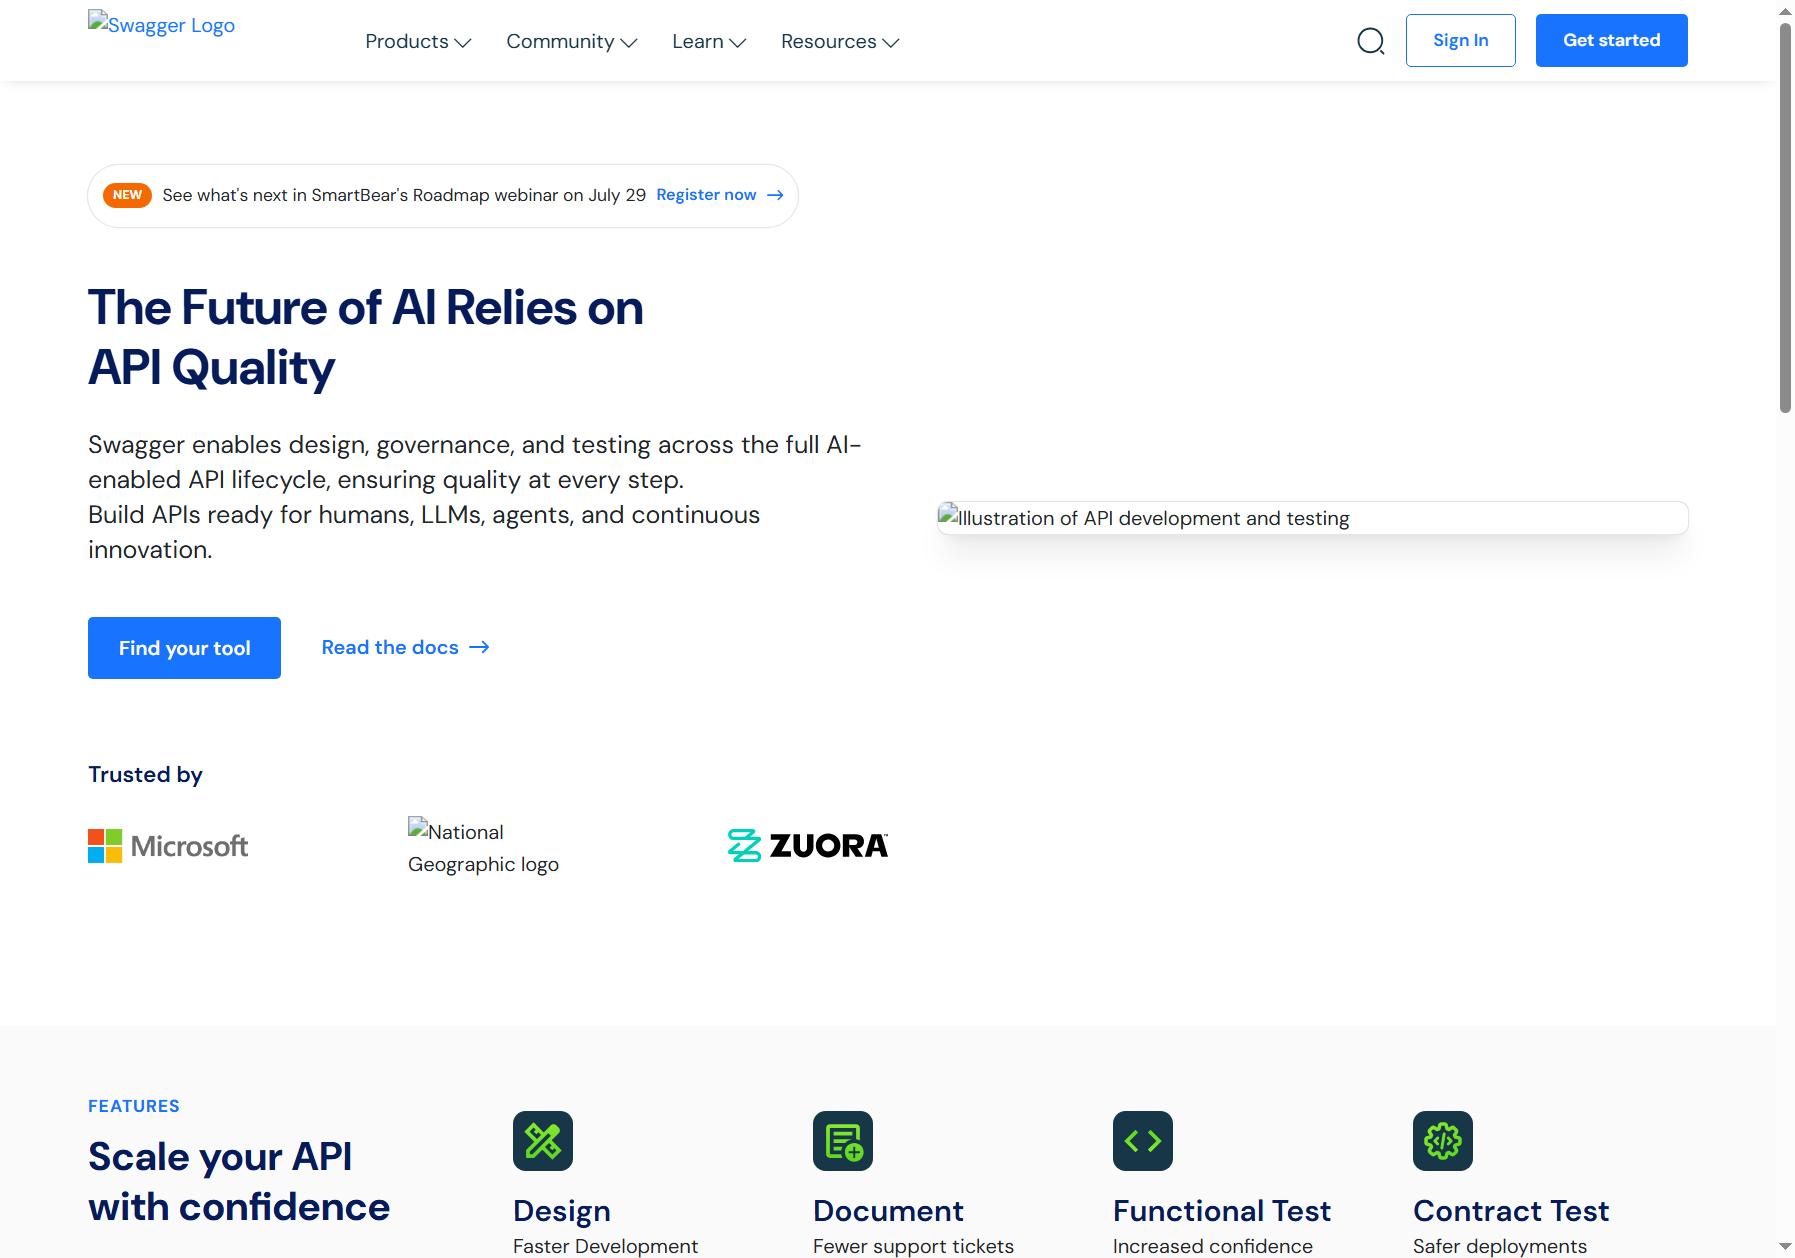
Task: Open the Resources navigation menu
Action: click(840, 41)
